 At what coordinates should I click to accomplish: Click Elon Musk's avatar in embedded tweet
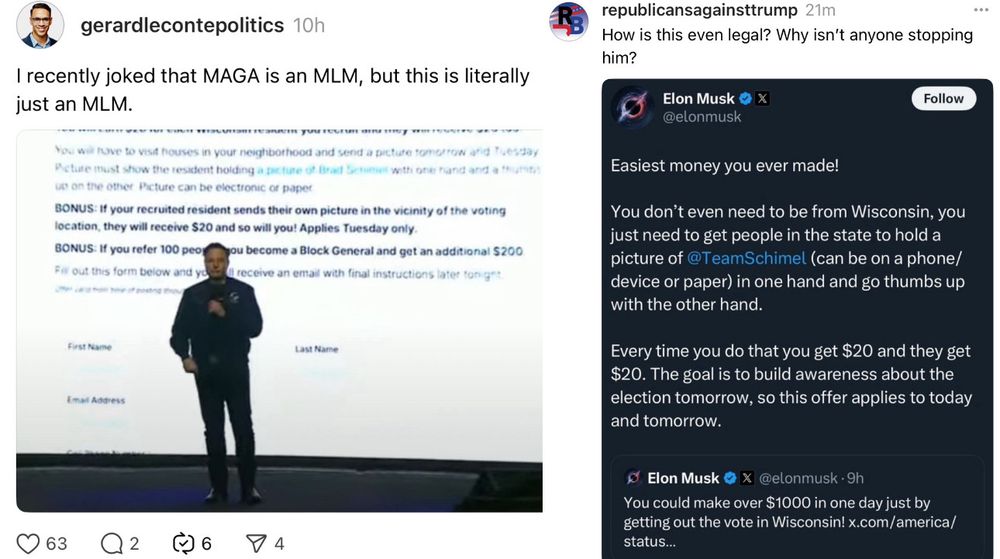click(632, 107)
